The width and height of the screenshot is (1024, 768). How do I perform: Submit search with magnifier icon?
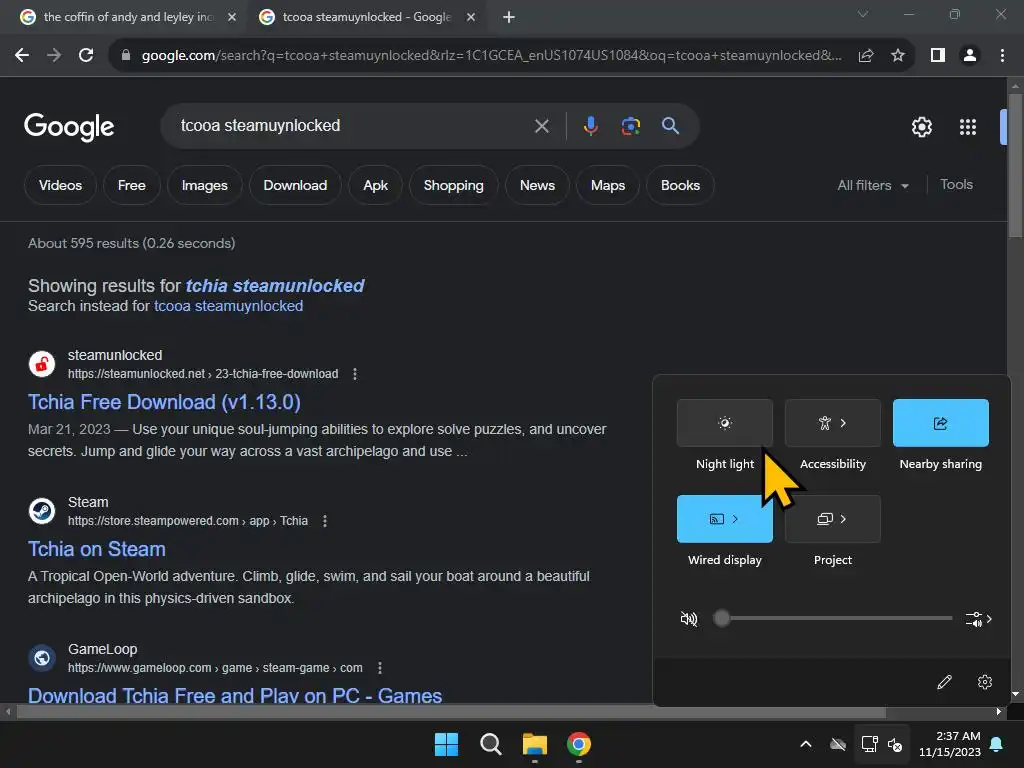671,126
